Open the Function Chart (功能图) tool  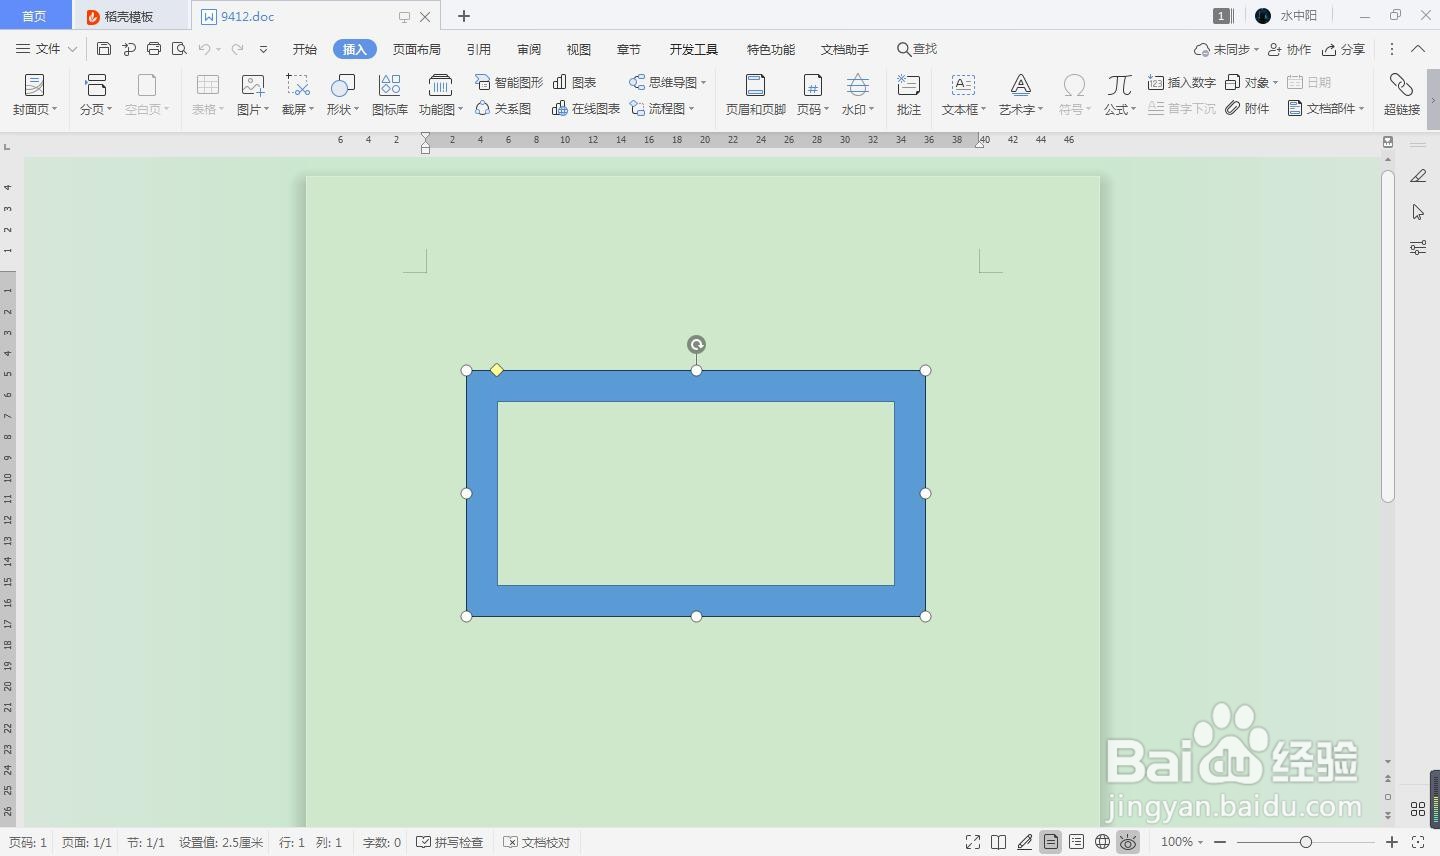tap(441, 95)
